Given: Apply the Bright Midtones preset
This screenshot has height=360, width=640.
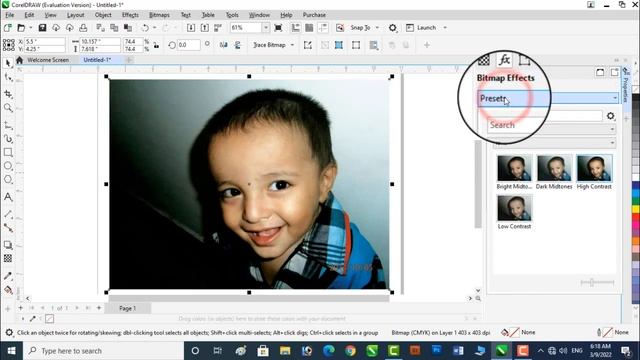Looking at the screenshot, I should coord(514,172).
